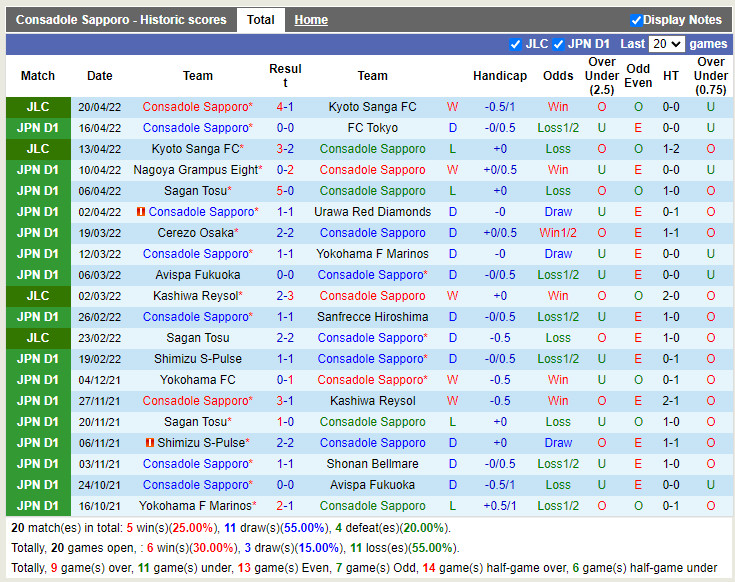This screenshot has width=735, height=582.
Task: Select the Total tab
Action: (x=261, y=20)
